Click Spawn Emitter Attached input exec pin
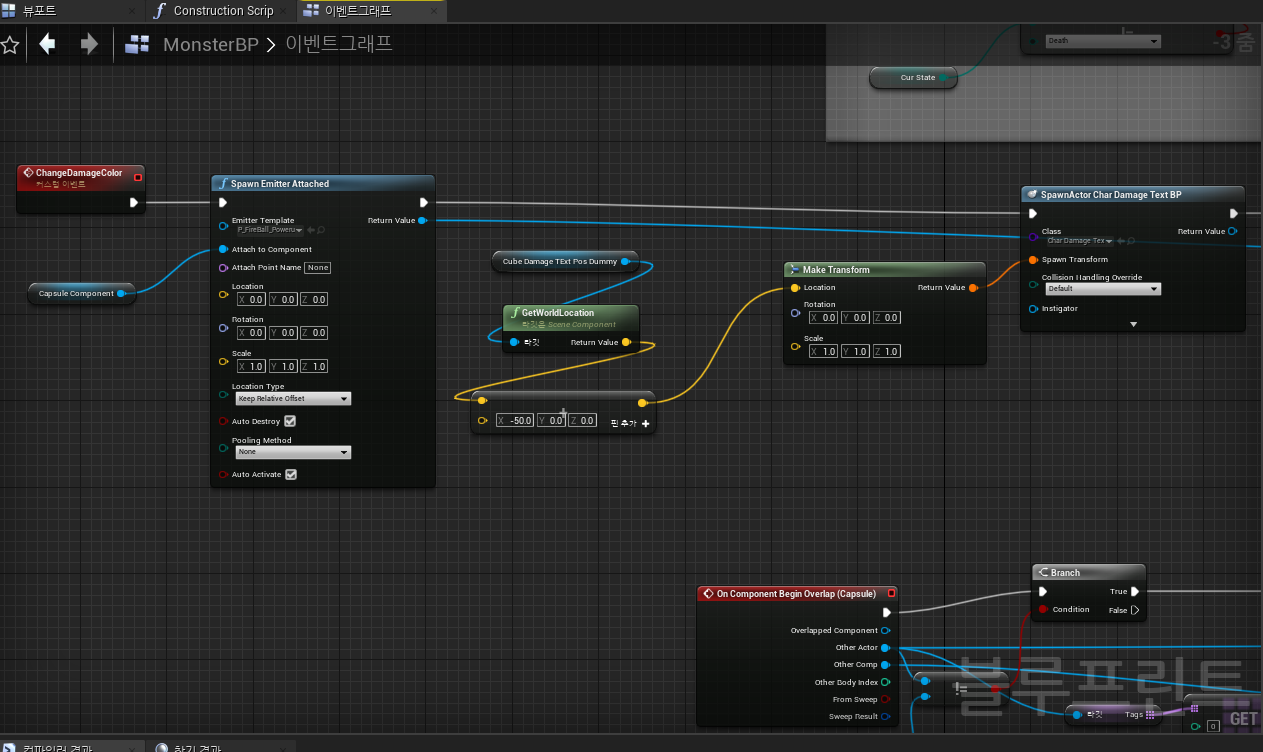Image resolution: width=1263 pixels, height=752 pixels. coord(223,202)
